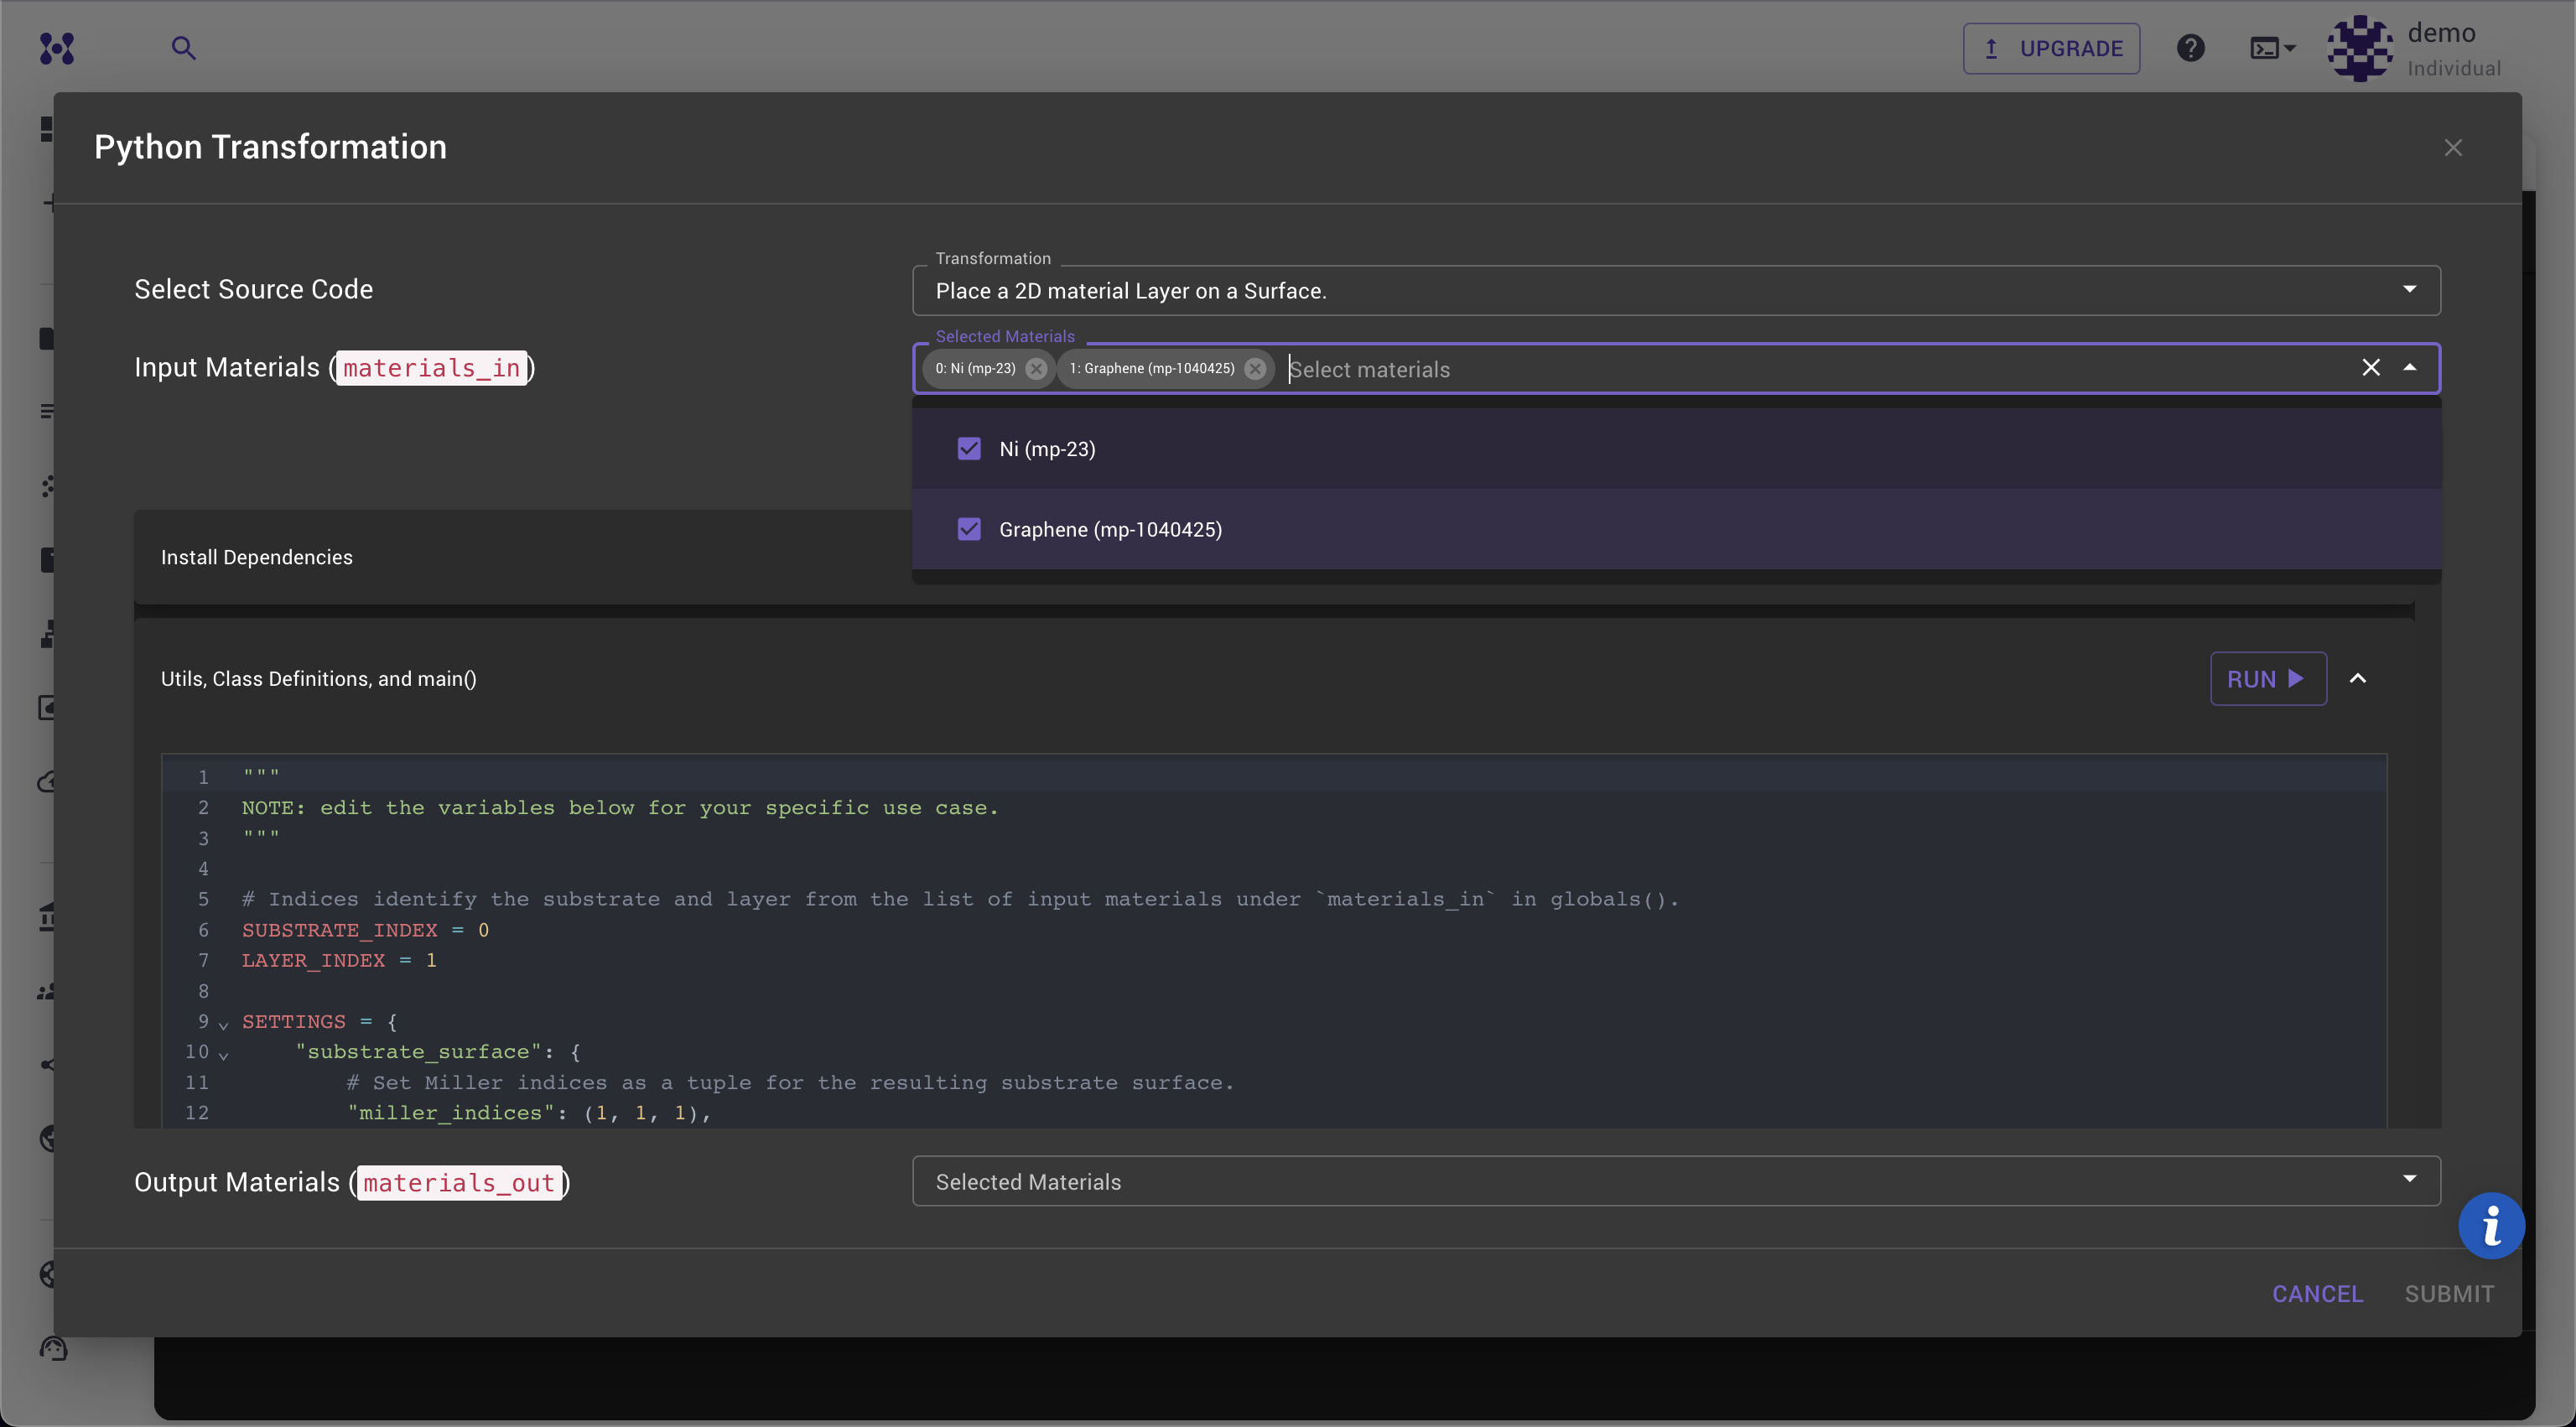The image size is (2576, 1427).
Task: Open the help question mark icon
Action: pyautogui.click(x=2190, y=48)
